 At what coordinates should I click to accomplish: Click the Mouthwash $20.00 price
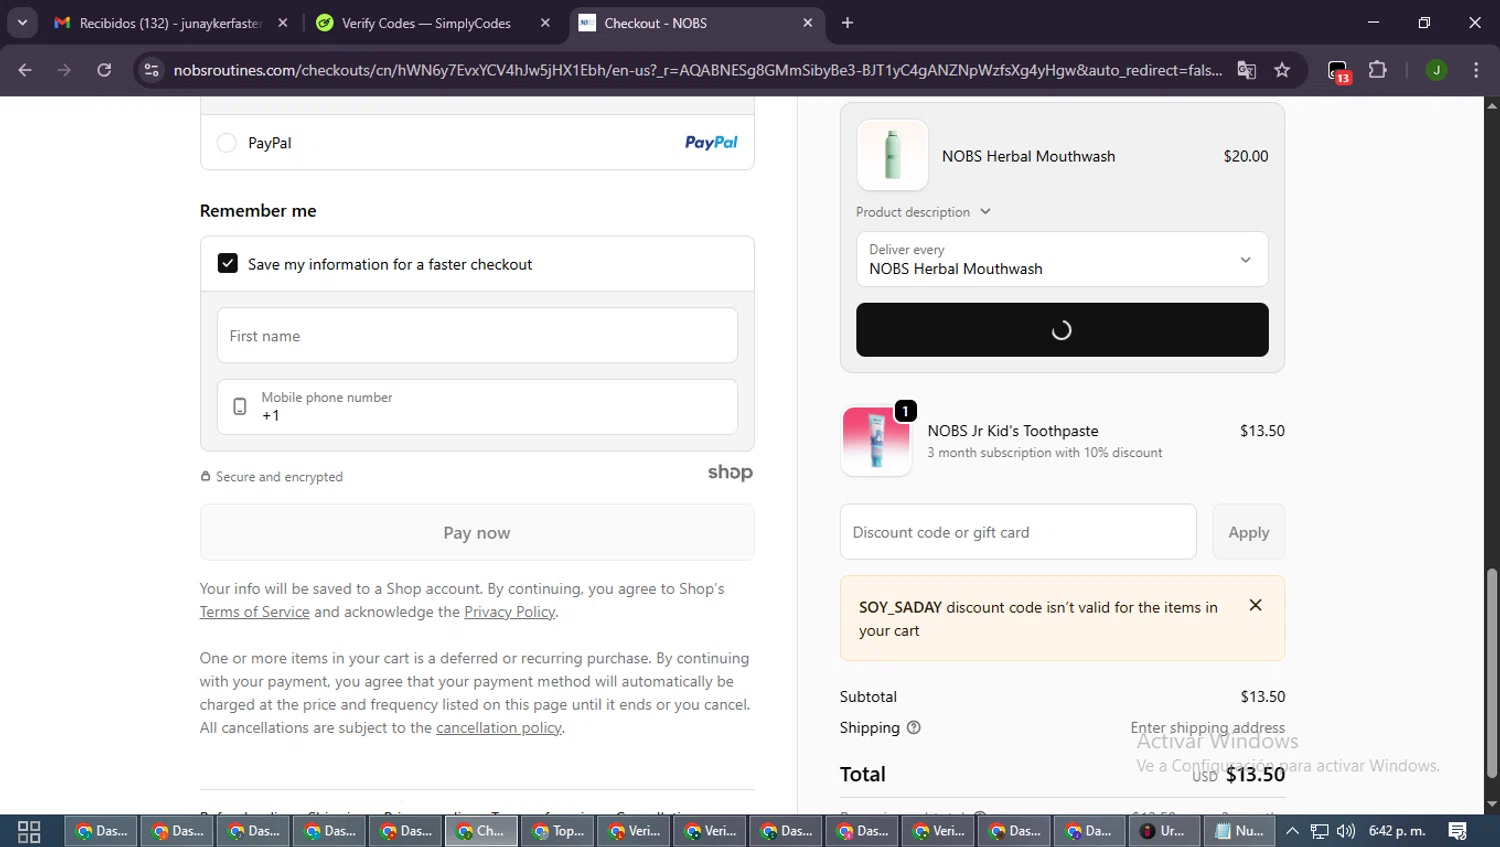pos(1246,156)
